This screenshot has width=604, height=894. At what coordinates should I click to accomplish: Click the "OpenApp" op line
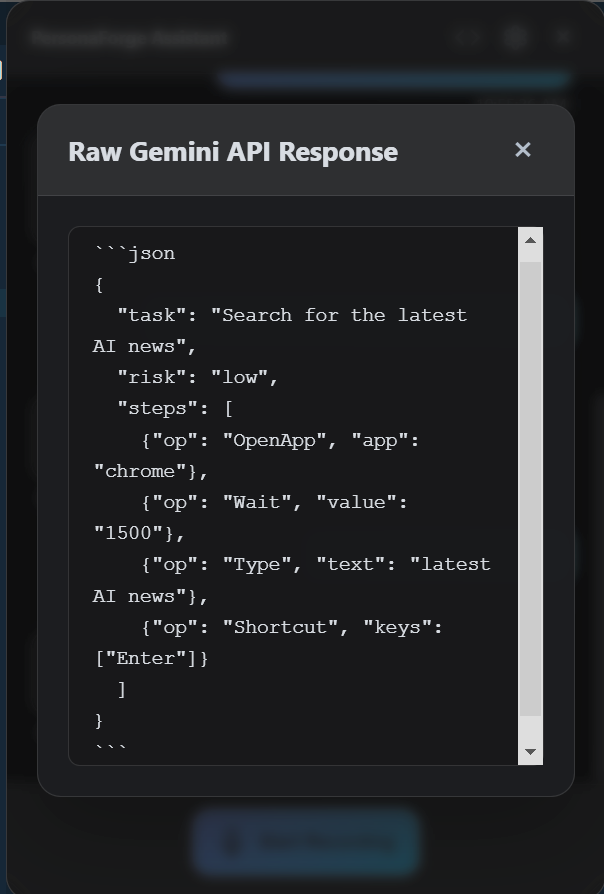279,441
